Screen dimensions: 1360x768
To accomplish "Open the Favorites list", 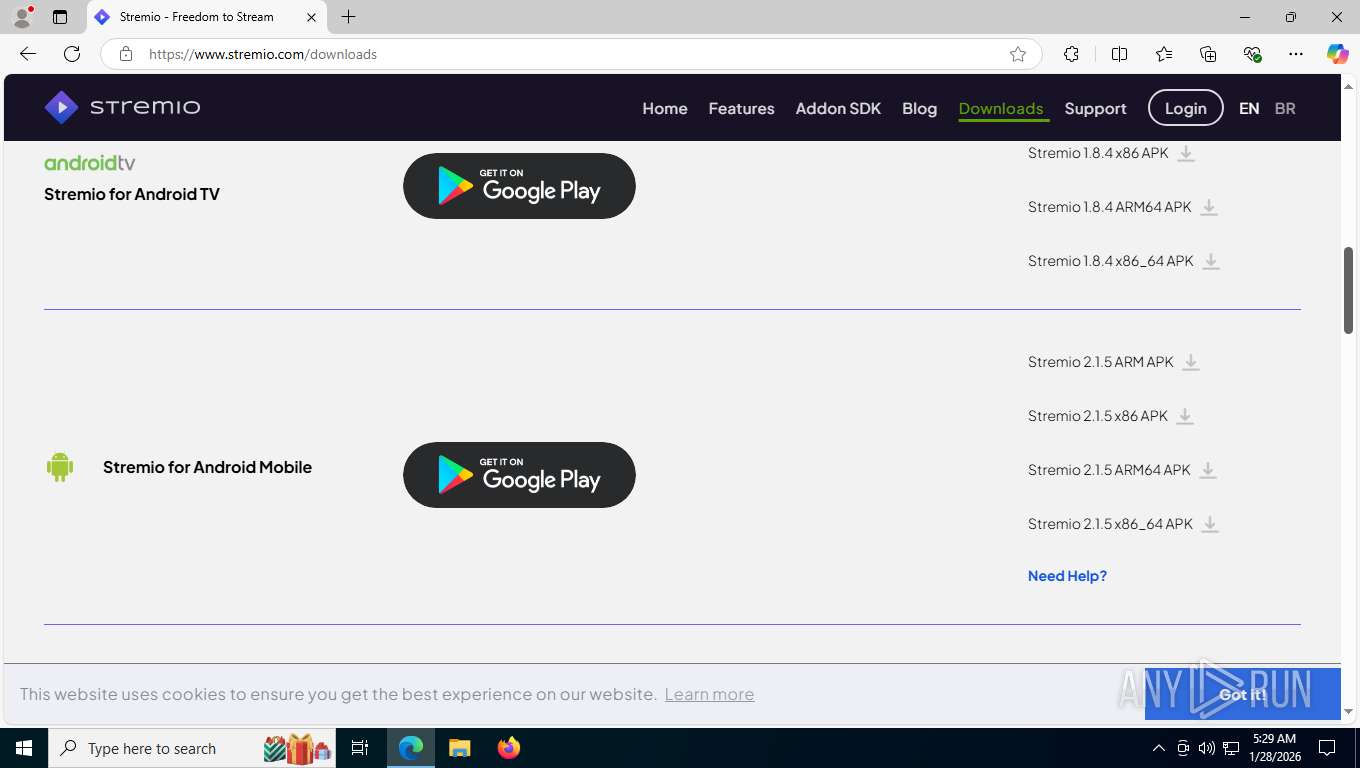I will point(1164,54).
